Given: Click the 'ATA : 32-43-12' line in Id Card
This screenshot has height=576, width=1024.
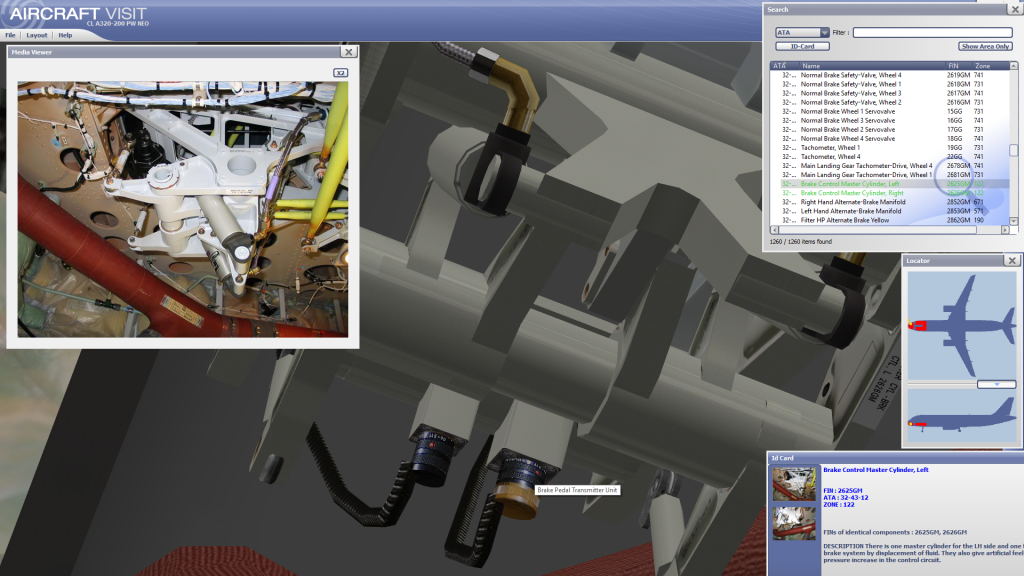Looking at the screenshot, I should tap(846, 498).
